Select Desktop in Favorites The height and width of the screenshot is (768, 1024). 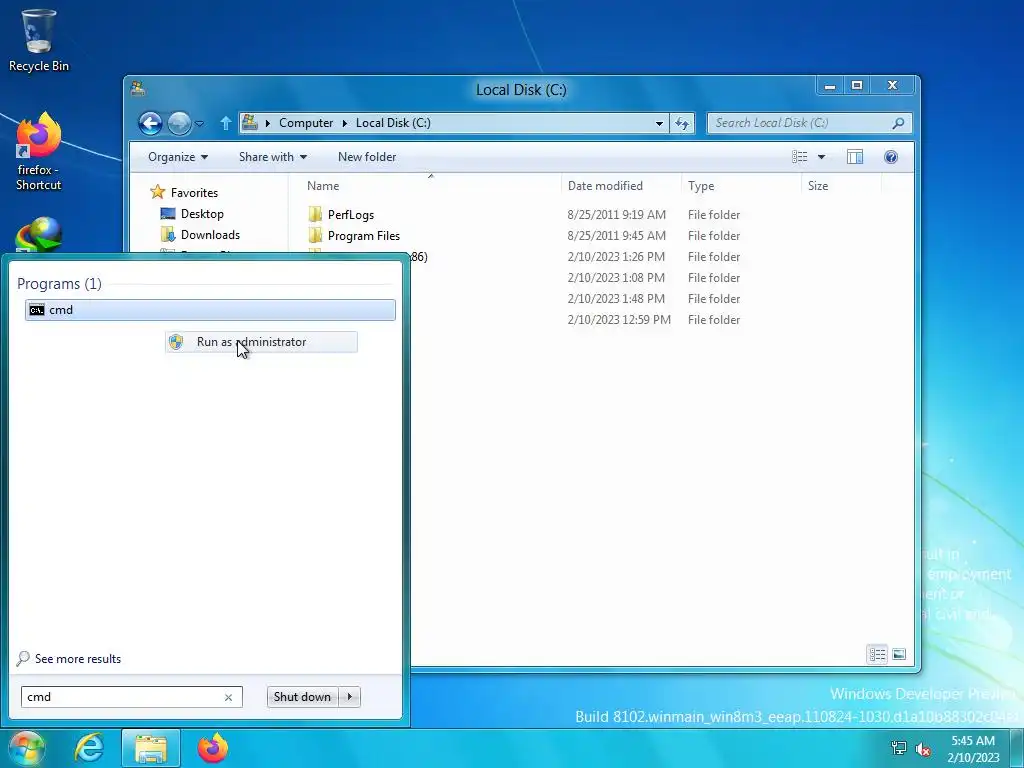tap(202, 214)
